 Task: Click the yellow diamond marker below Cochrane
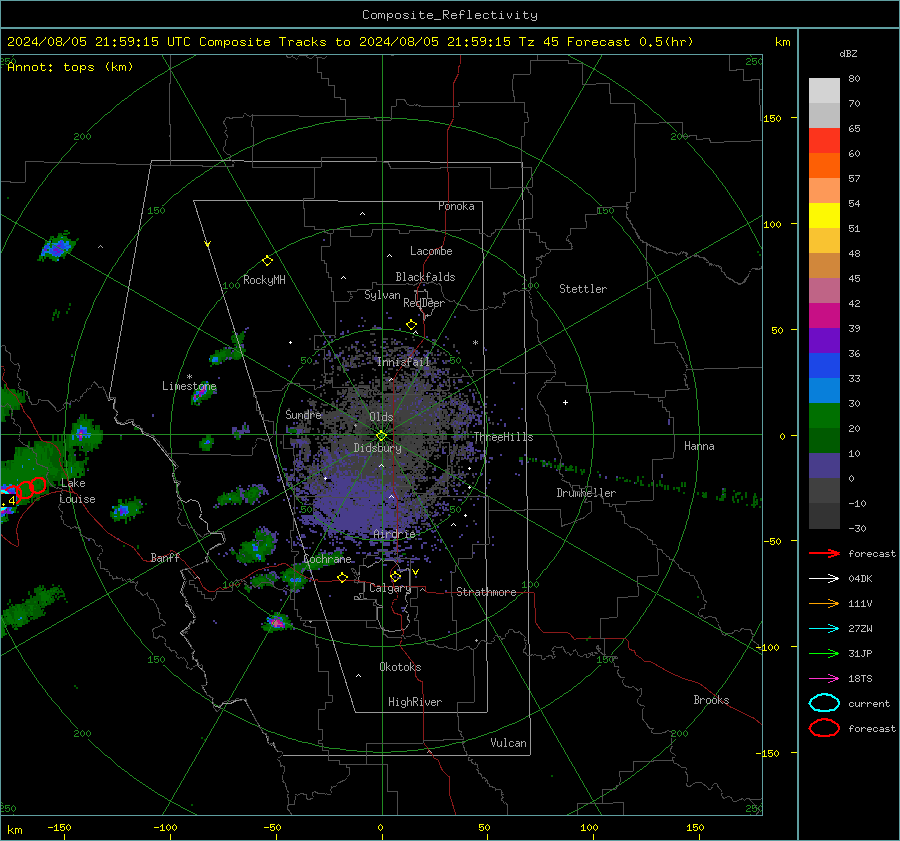[x=343, y=578]
